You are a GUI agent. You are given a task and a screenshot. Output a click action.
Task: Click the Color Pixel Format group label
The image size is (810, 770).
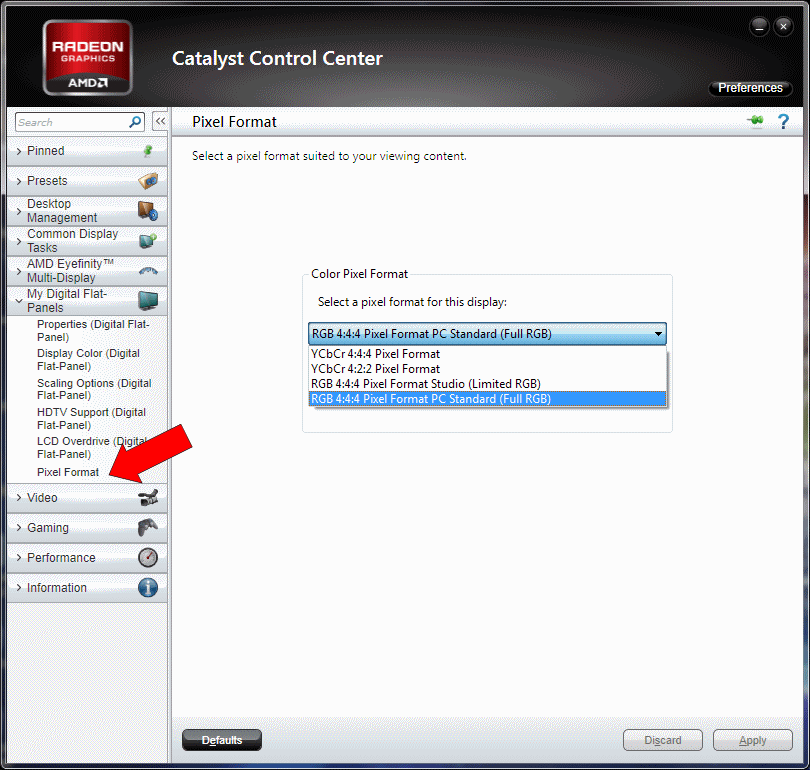359,274
